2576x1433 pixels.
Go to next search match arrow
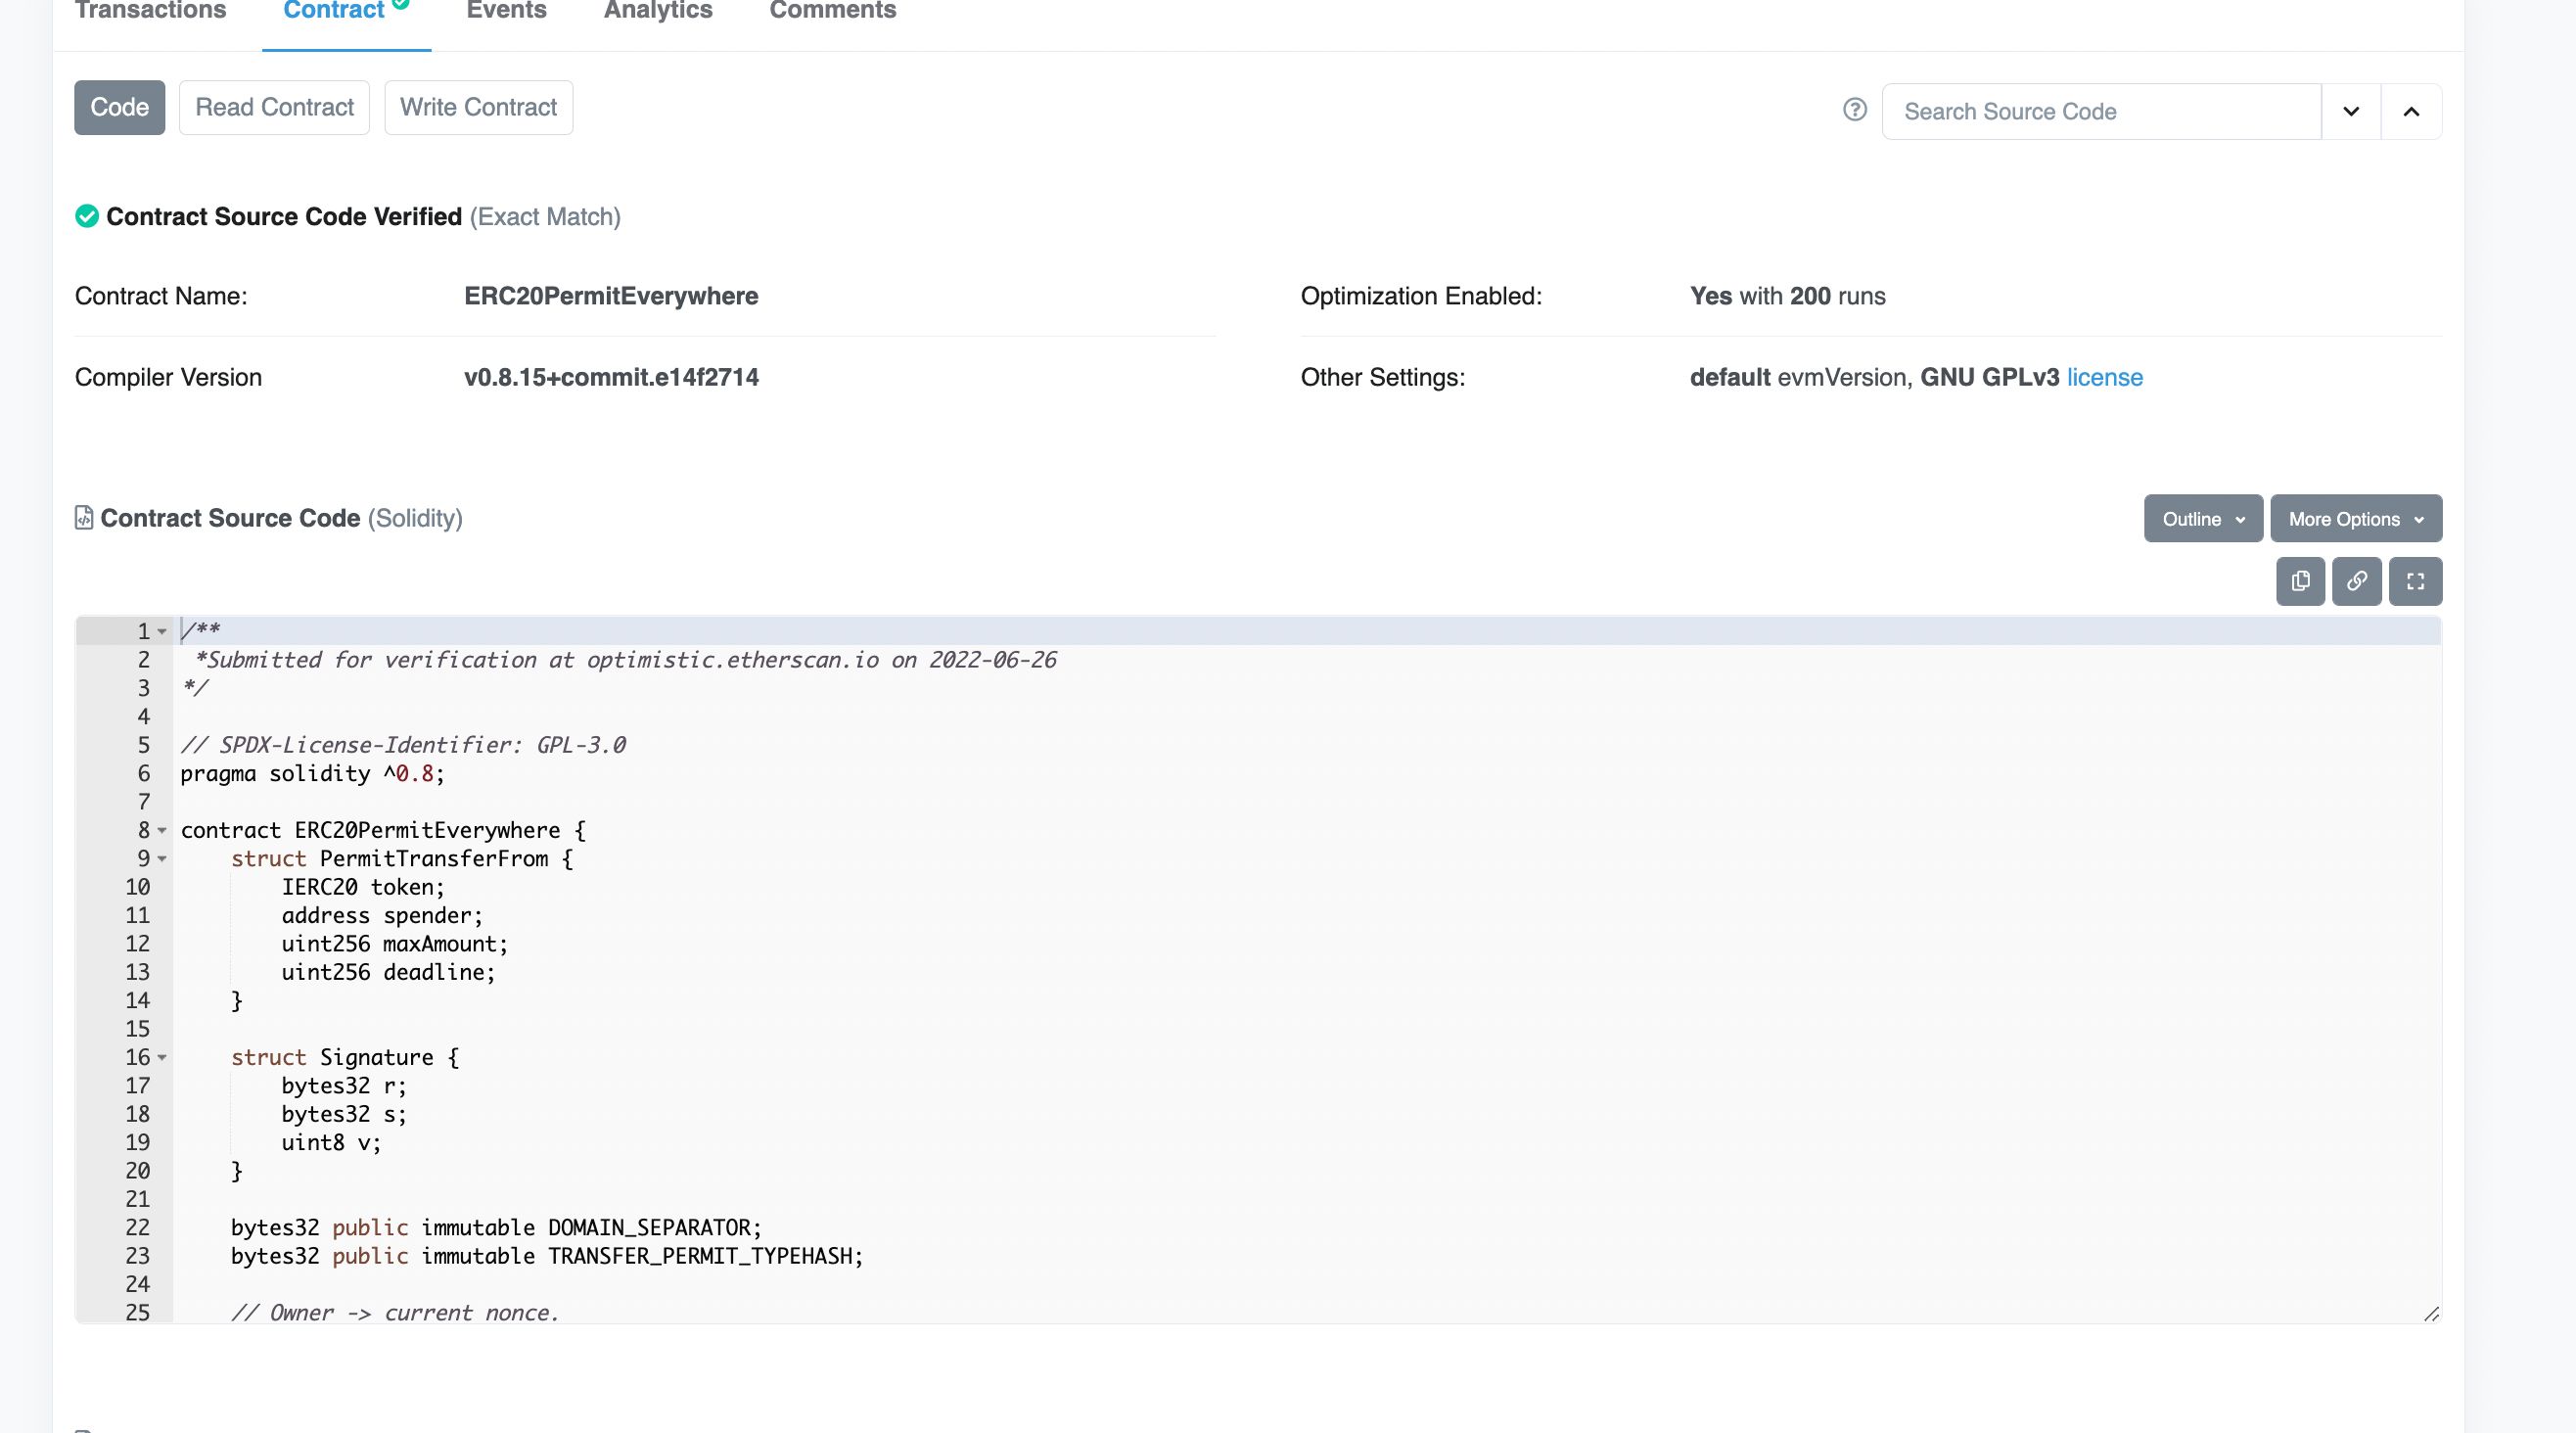[2351, 111]
